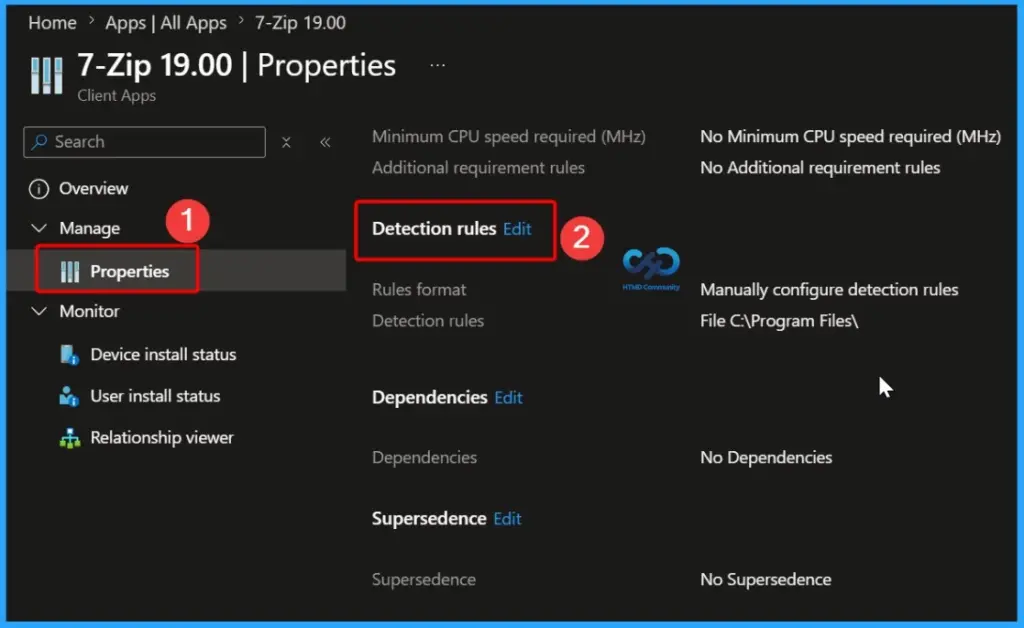Click the 'Client Apps' subtitle
The image size is (1024, 628).
116,95
